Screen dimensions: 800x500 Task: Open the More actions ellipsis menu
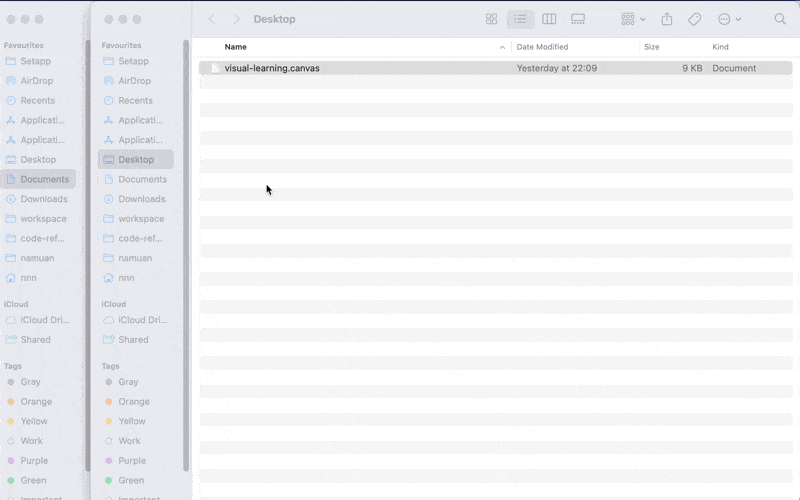729,19
